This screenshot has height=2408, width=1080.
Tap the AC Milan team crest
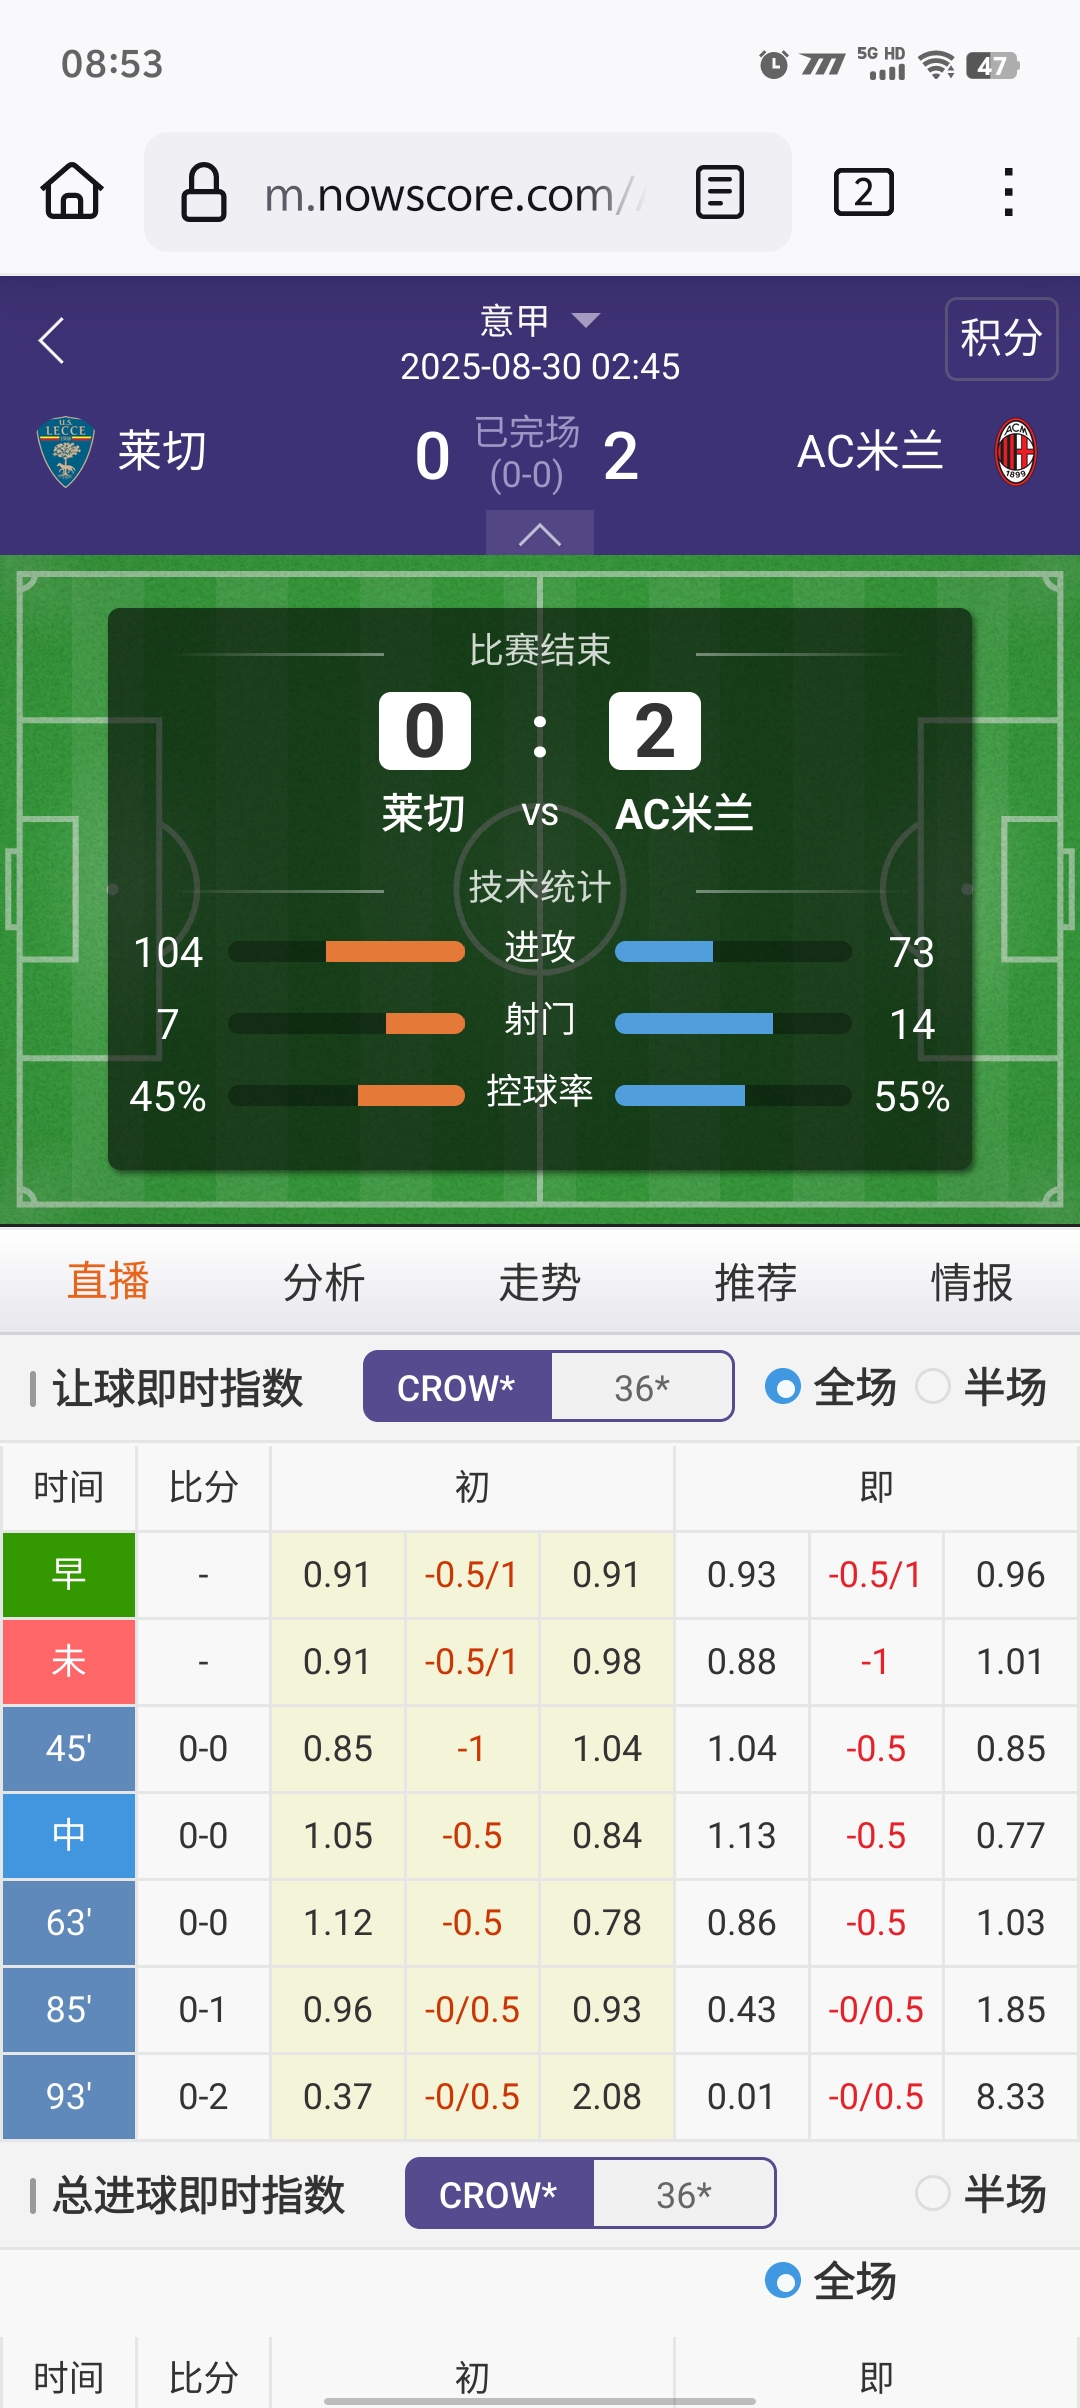coord(1015,451)
